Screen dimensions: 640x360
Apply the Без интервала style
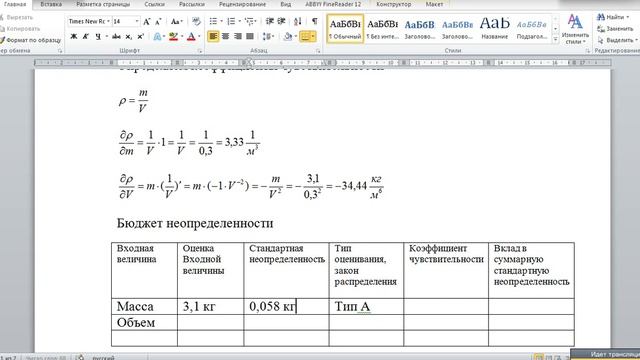[x=382, y=29]
